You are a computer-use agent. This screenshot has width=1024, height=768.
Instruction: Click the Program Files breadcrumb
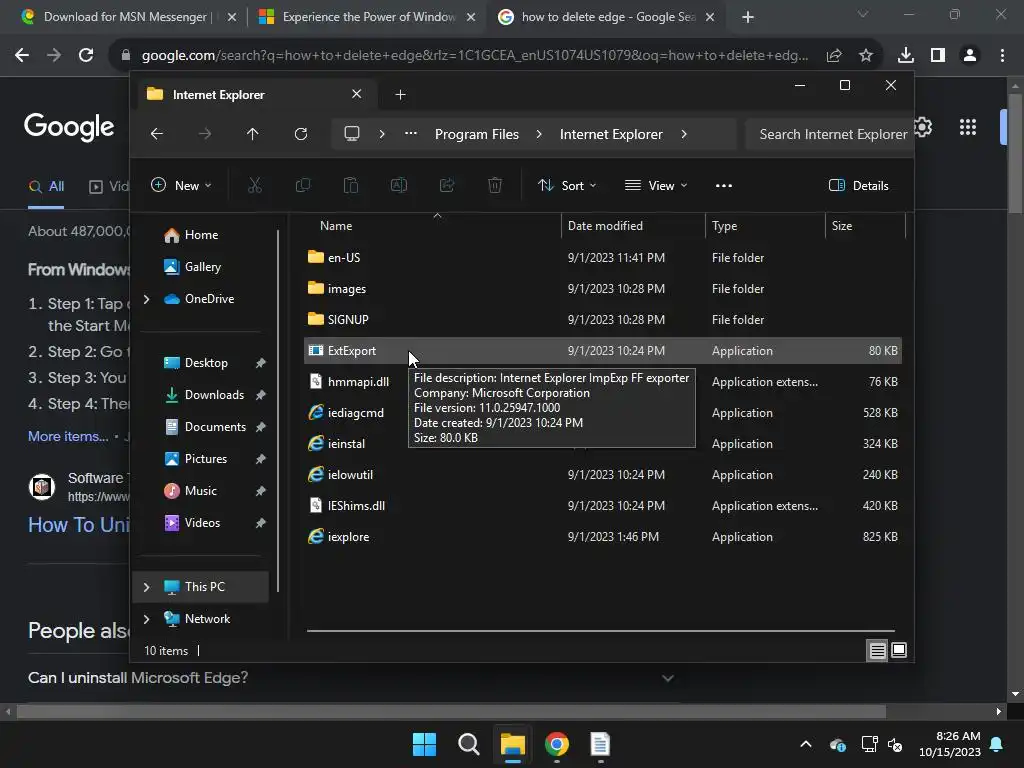(x=477, y=134)
